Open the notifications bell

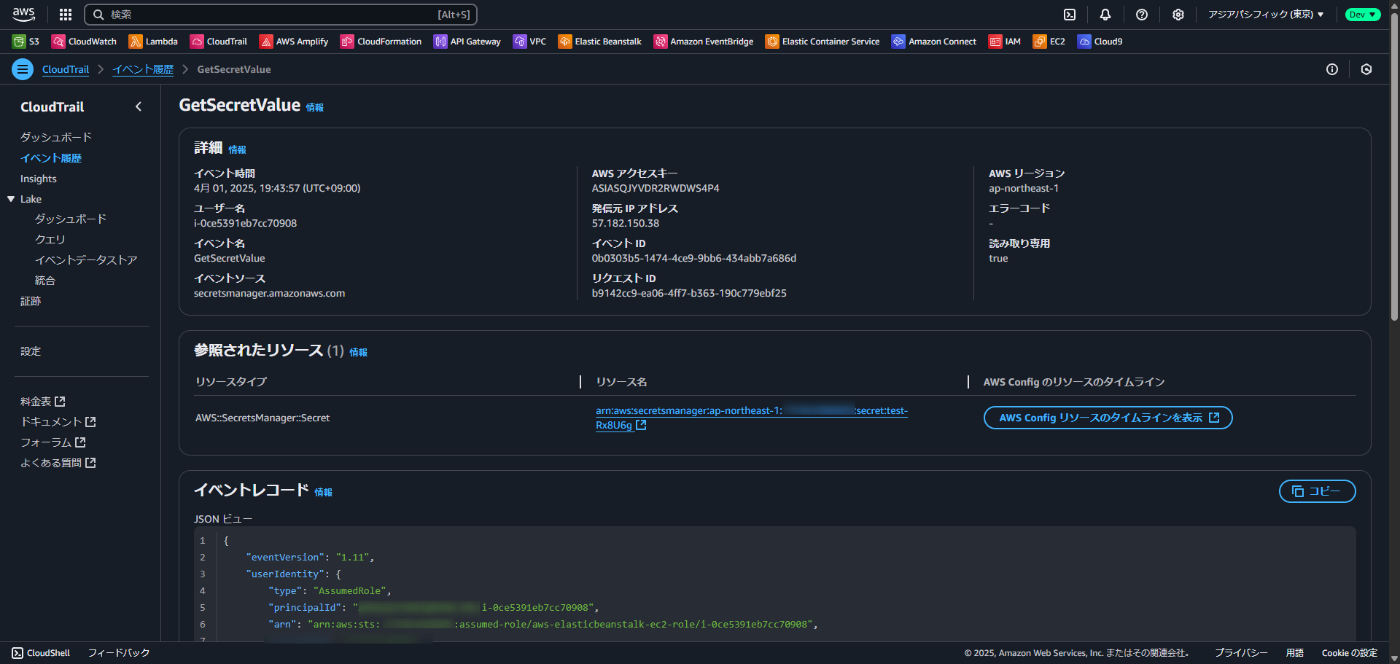point(1105,14)
